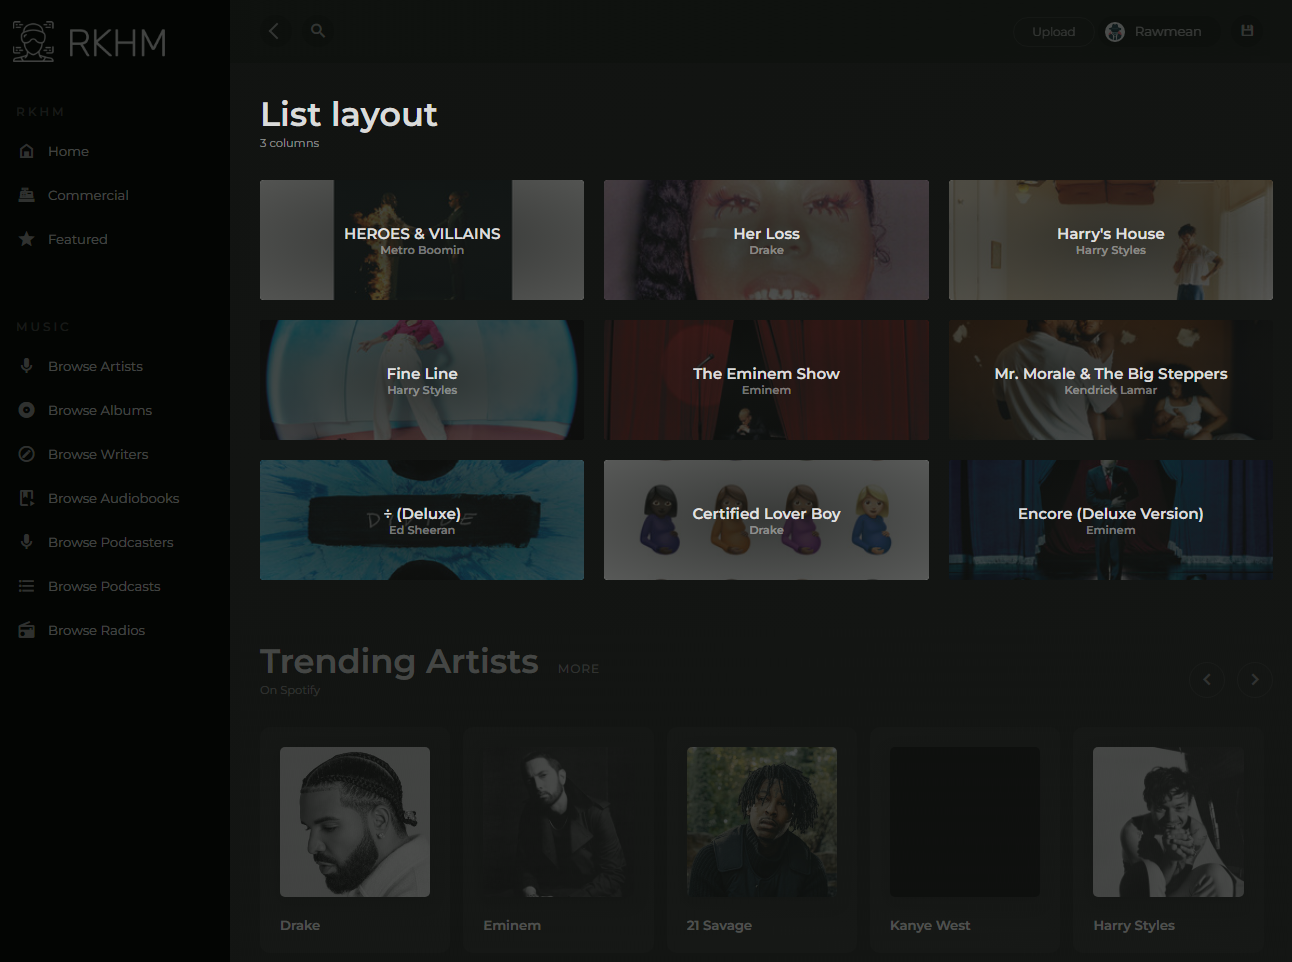Open the Certified Lover Boy album card
The height and width of the screenshot is (962, 1292).
coord(766,520)
